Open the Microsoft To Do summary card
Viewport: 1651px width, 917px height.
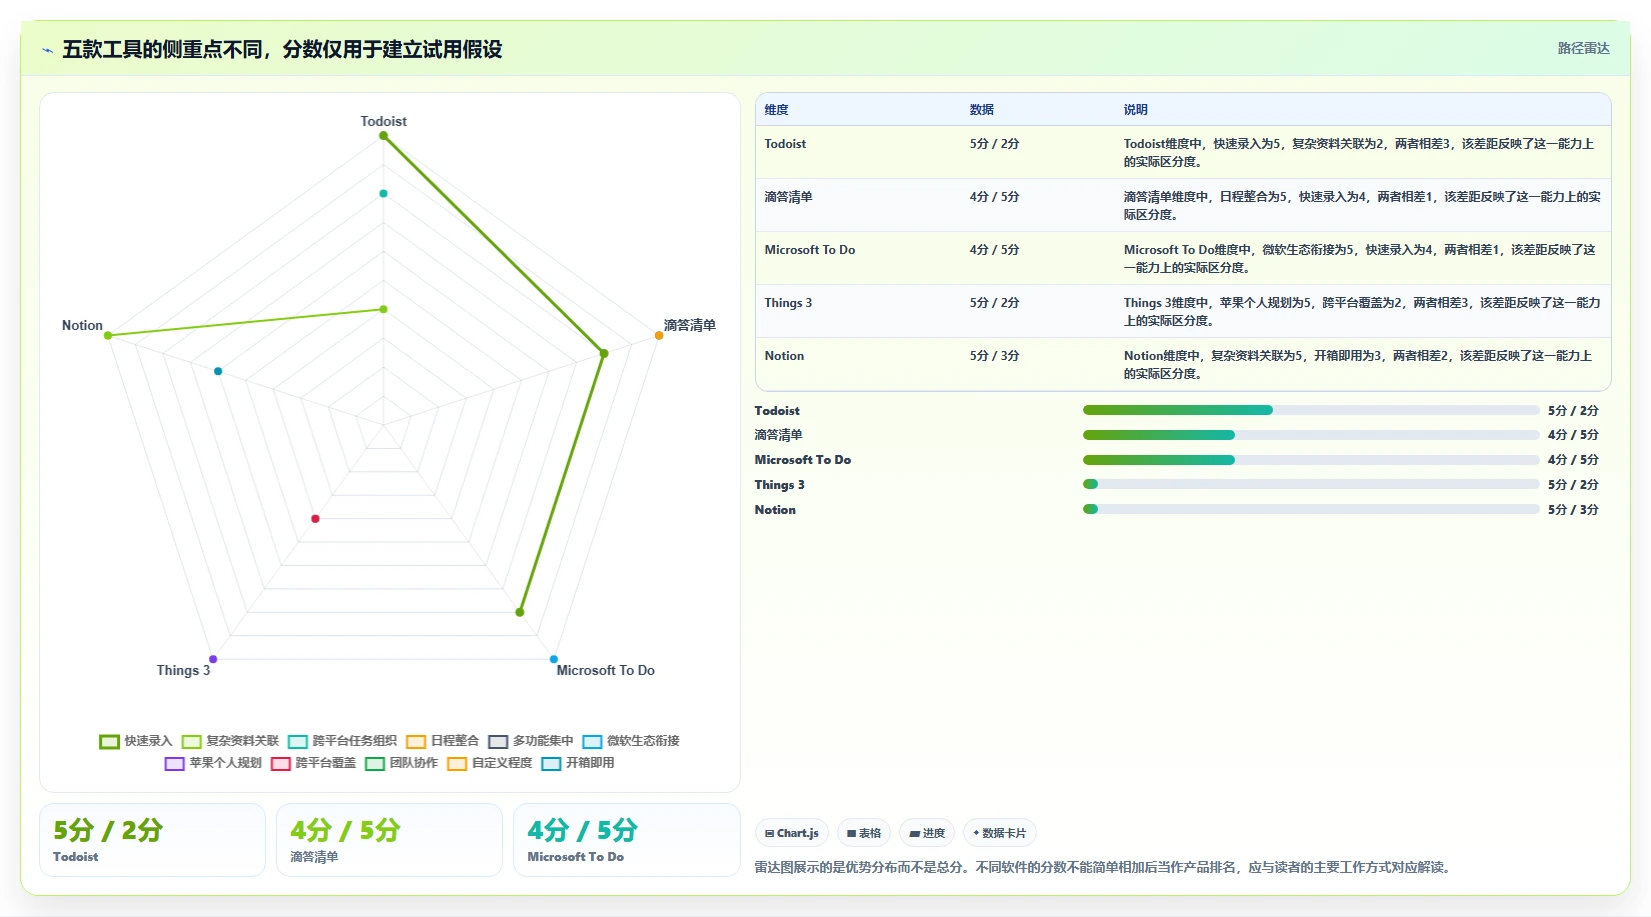(x=626, y=840)
